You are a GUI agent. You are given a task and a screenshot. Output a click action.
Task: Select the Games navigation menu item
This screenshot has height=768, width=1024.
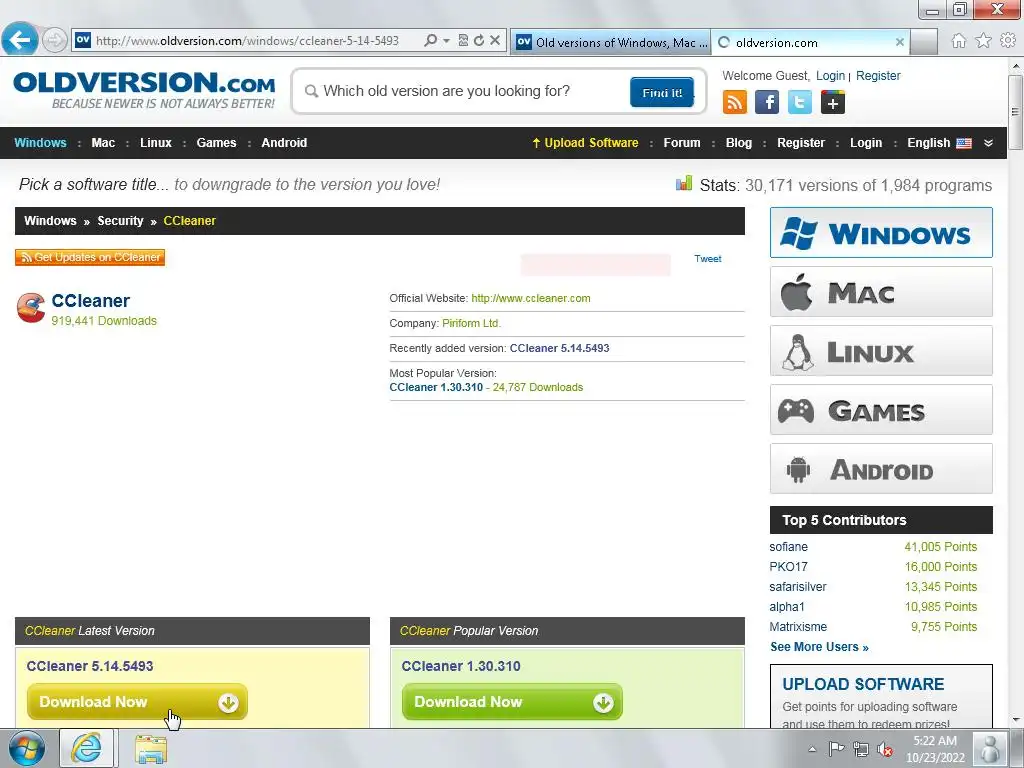216,143
